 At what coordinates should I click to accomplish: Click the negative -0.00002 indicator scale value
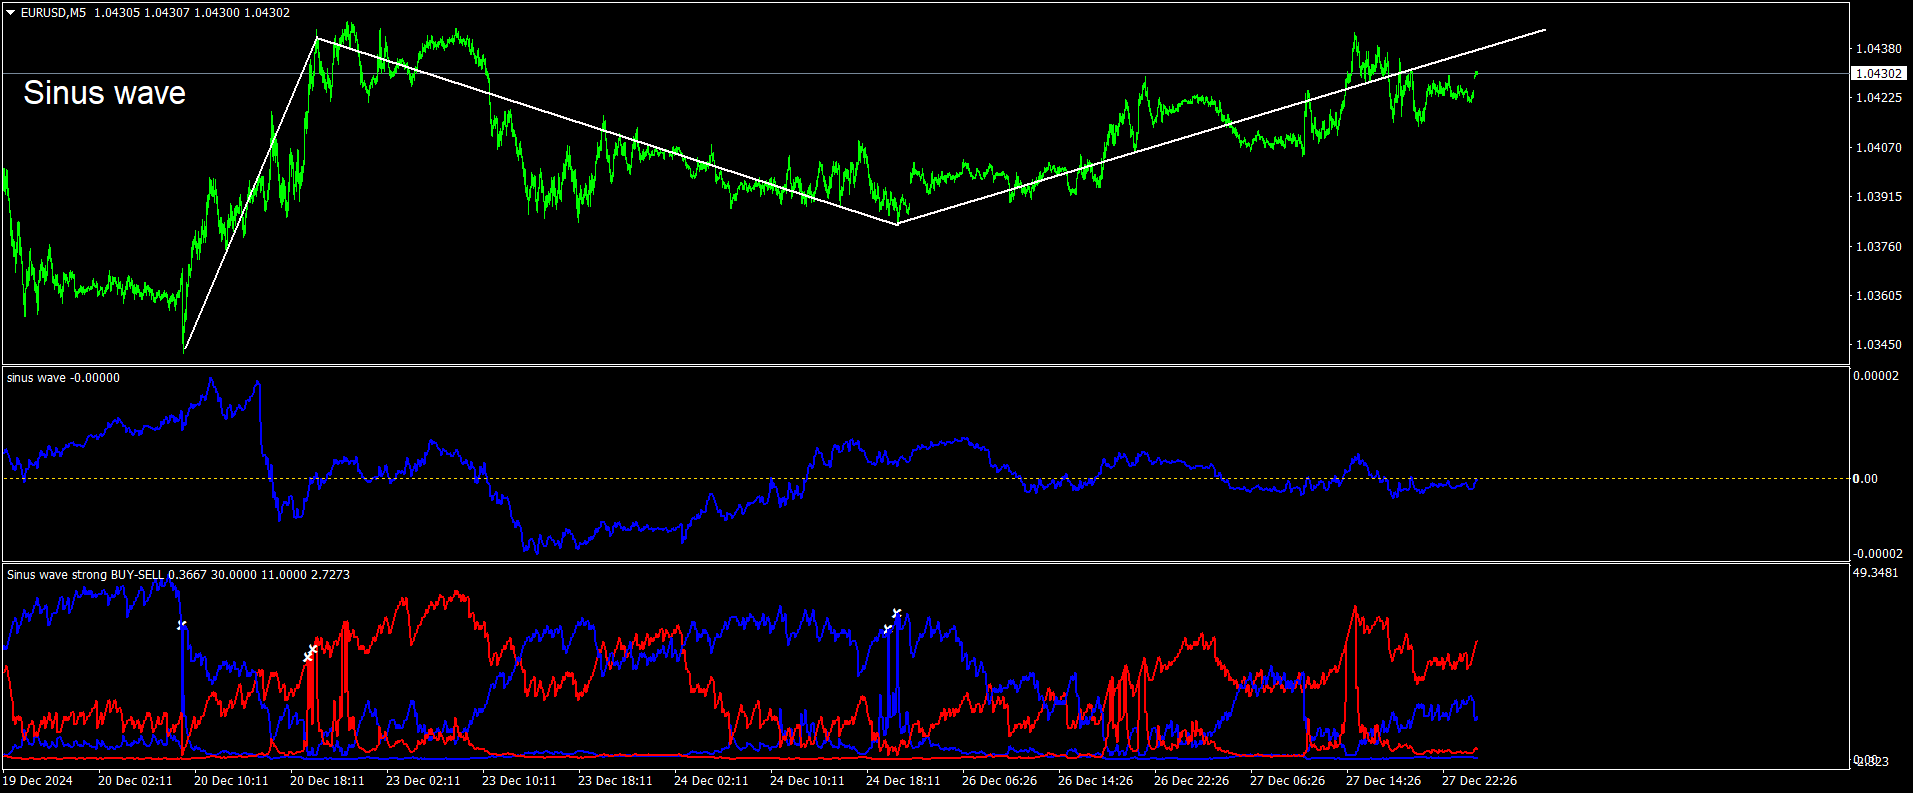tap(1876, 554)
